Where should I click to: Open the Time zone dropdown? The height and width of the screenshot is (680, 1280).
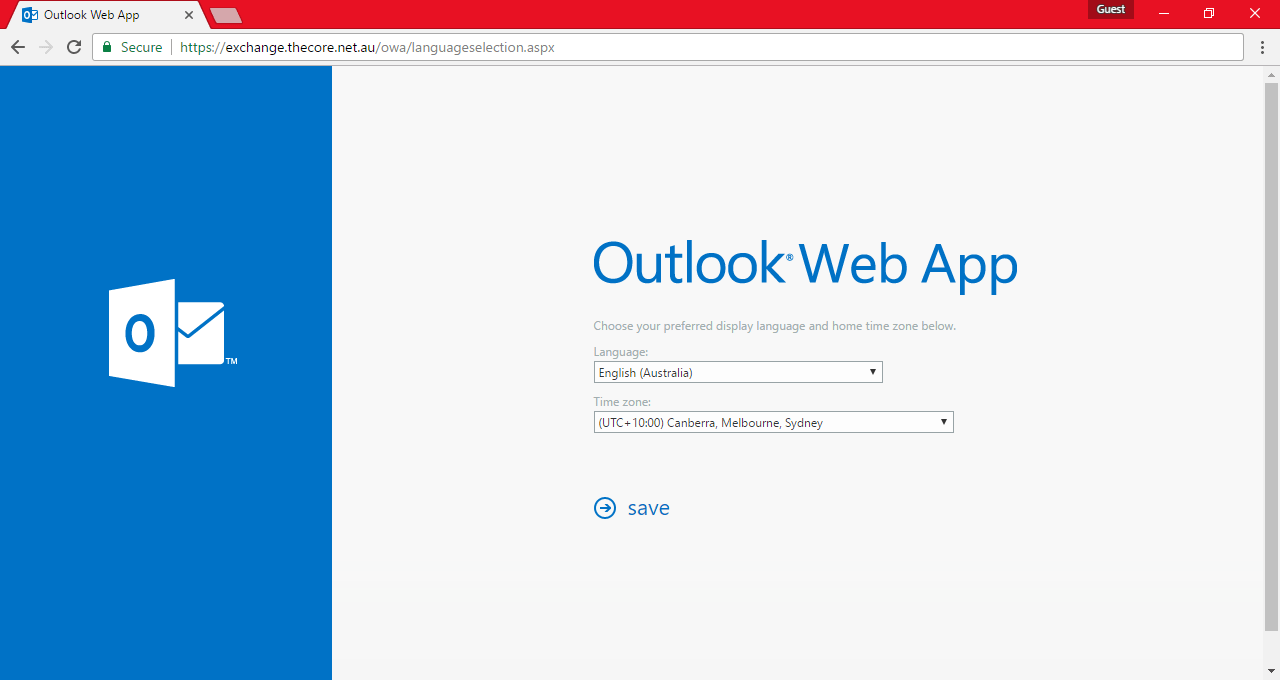[773, 422]
